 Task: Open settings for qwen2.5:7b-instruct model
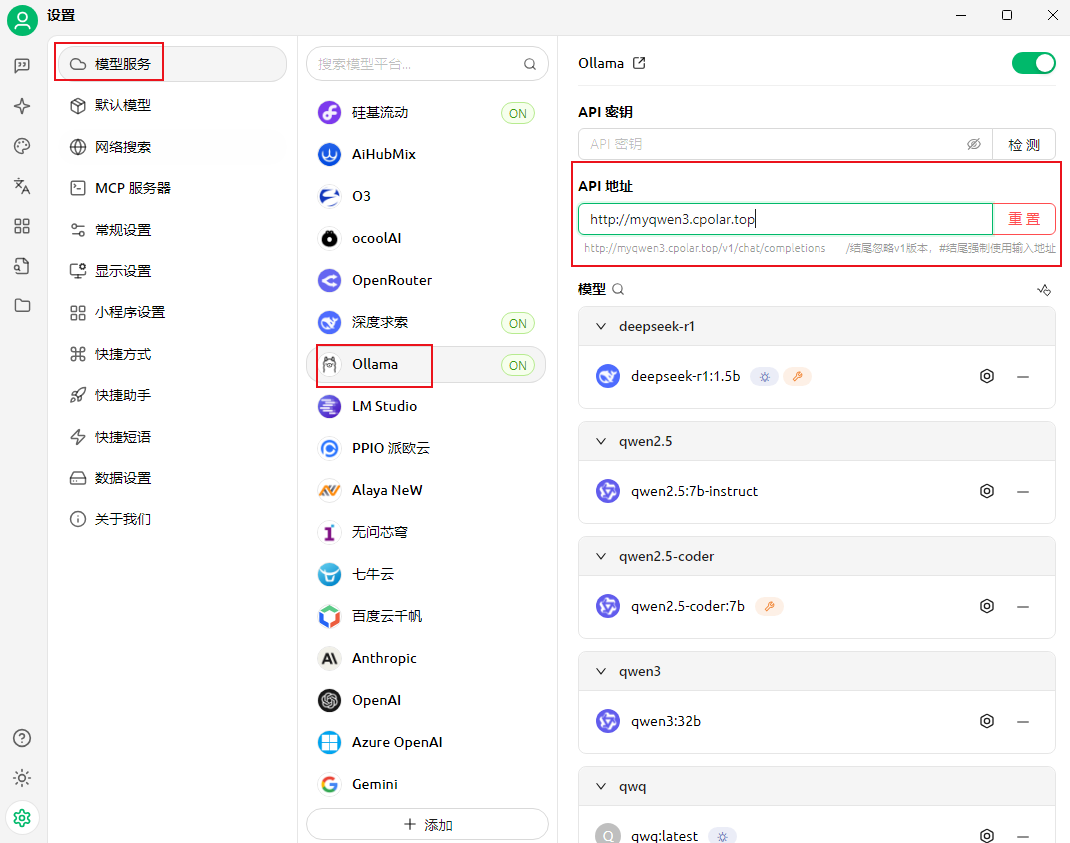point(987,491)
